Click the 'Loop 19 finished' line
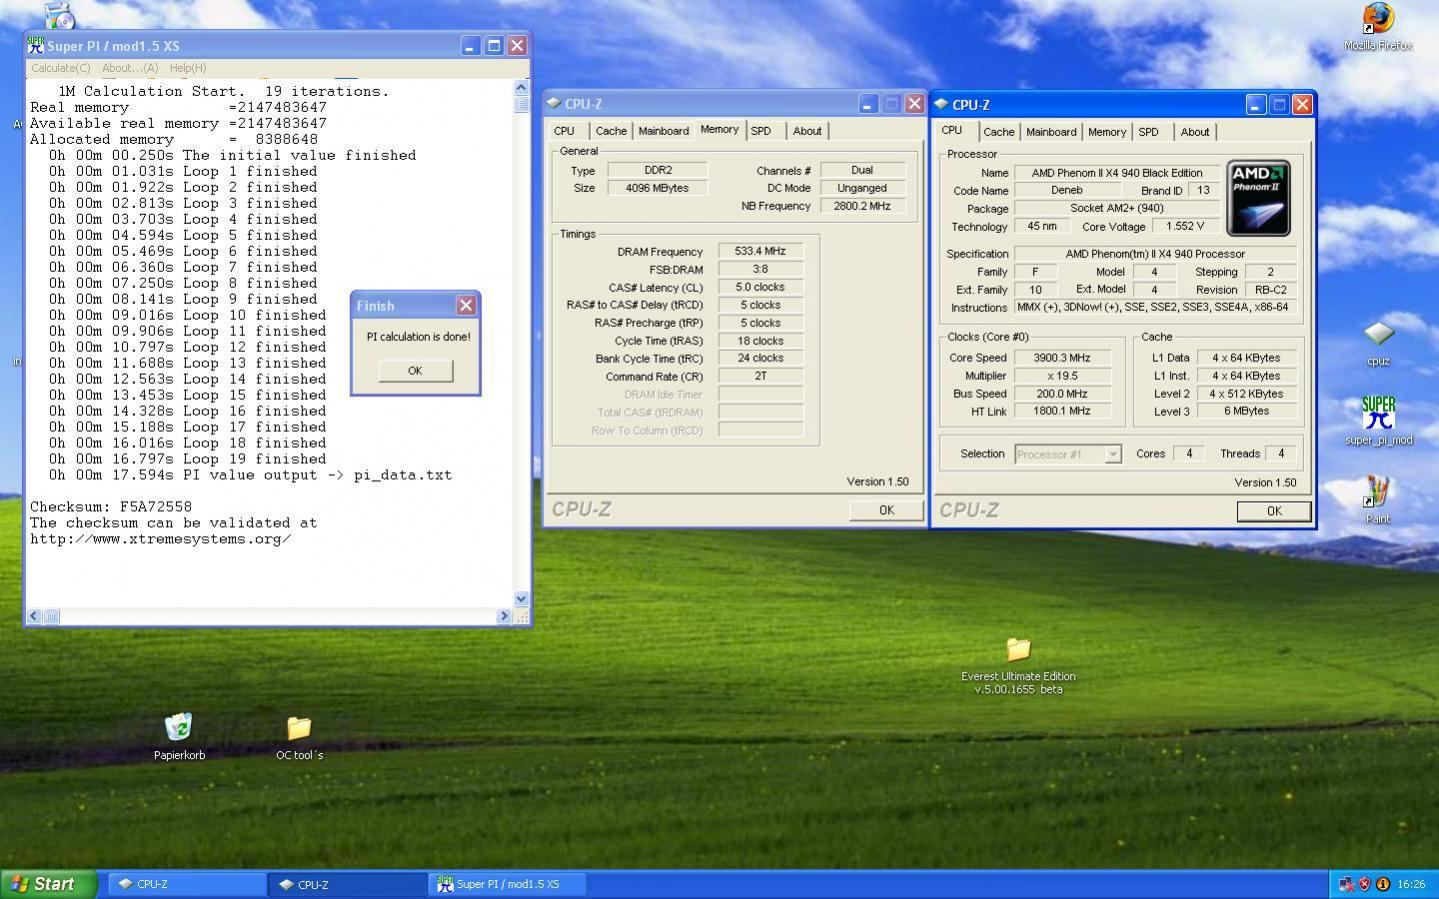 click(187, 459)
